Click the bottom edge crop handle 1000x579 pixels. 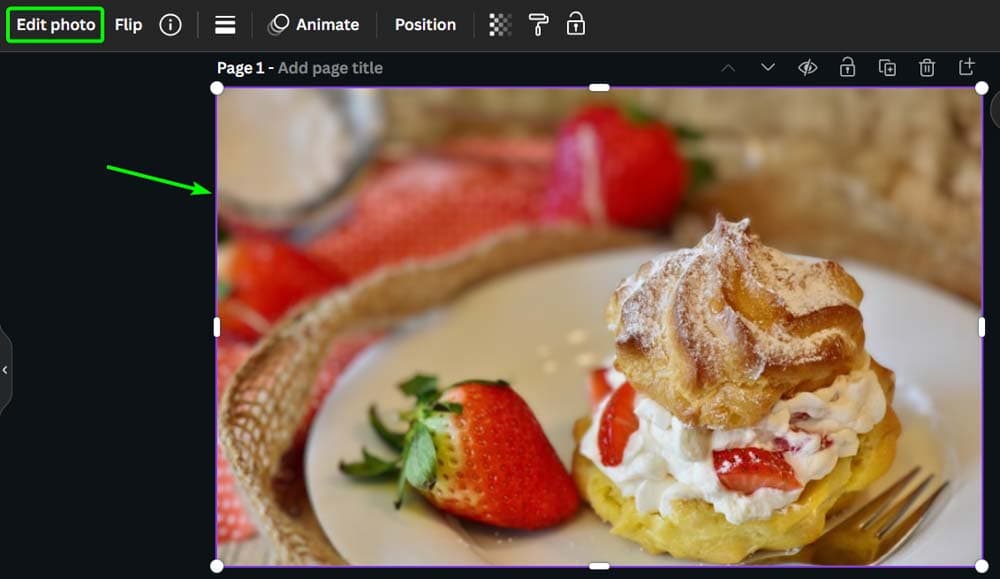(x=599, y=566)
